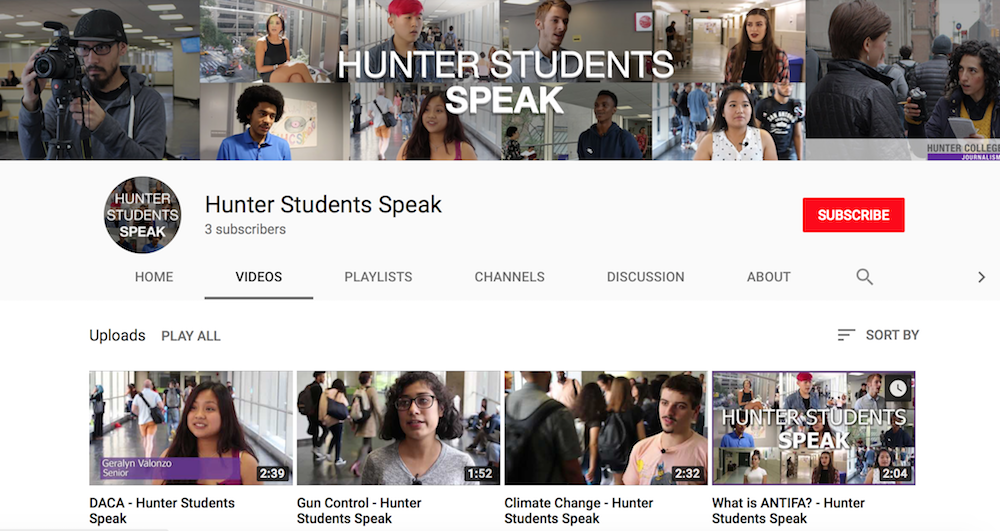The width and height of the screenshot is (1000, 531).
Task: Click the channel banner image
Action: point(500,80)
